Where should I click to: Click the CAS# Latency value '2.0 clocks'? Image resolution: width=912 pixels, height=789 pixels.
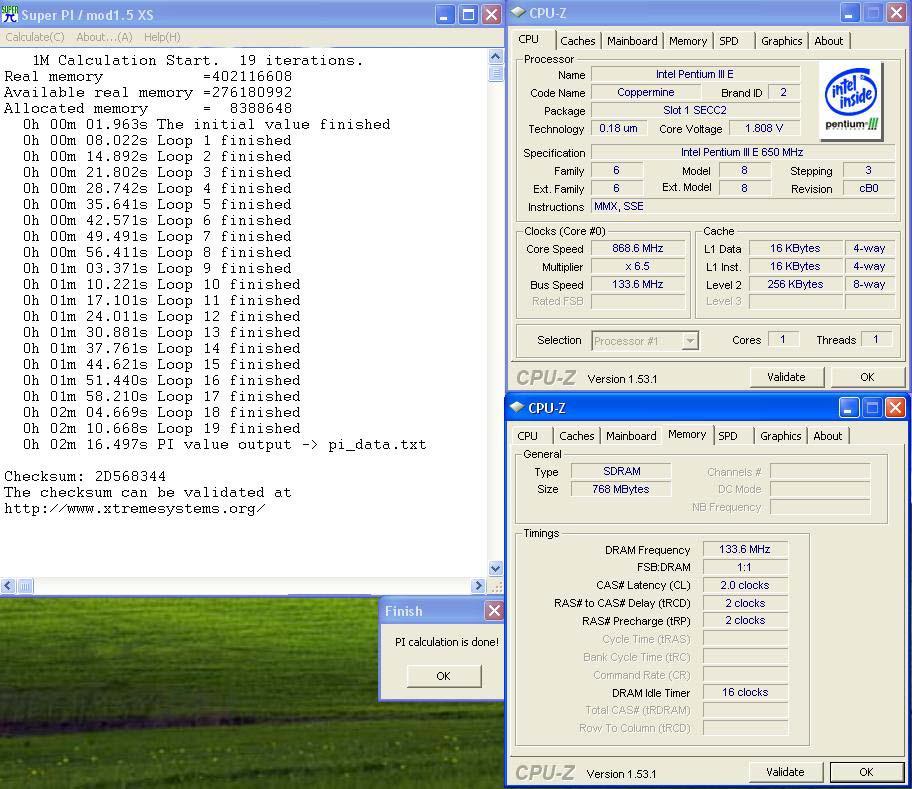(745, 585)
